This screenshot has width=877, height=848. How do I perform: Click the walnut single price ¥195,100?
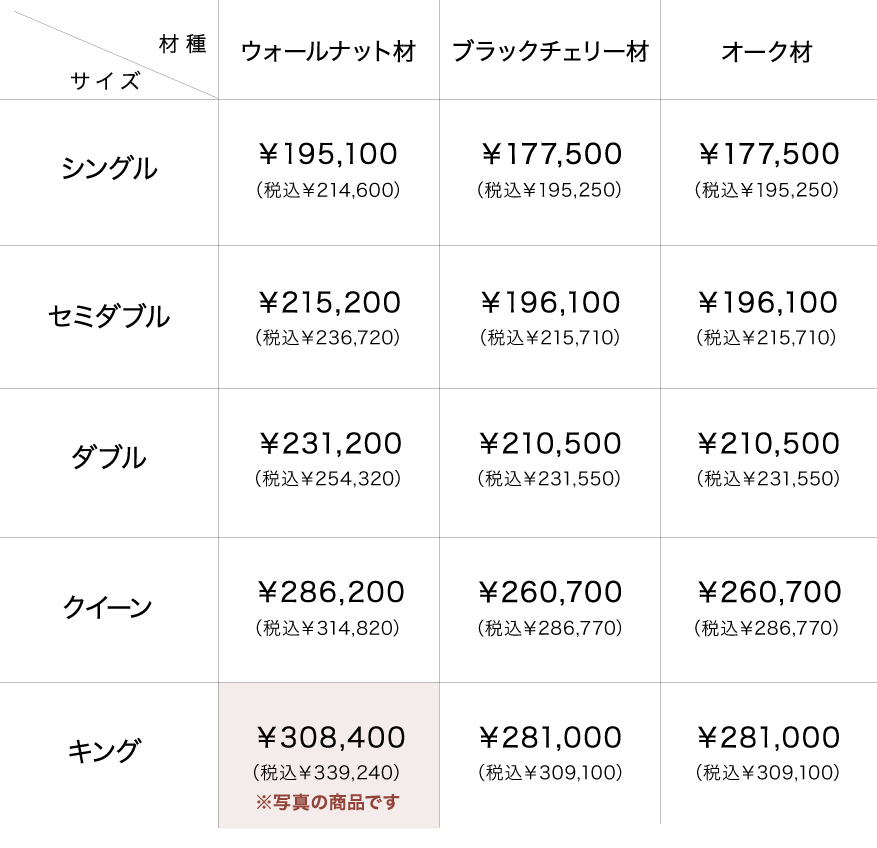(x=328, y=154)
